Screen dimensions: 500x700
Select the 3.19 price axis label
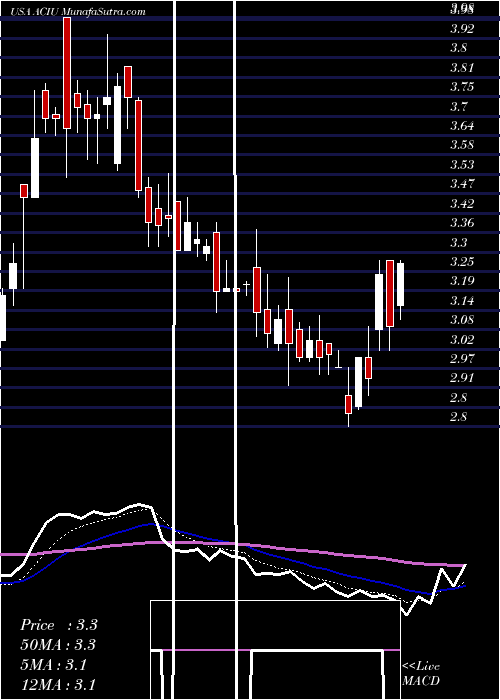(x=462, y=281)
